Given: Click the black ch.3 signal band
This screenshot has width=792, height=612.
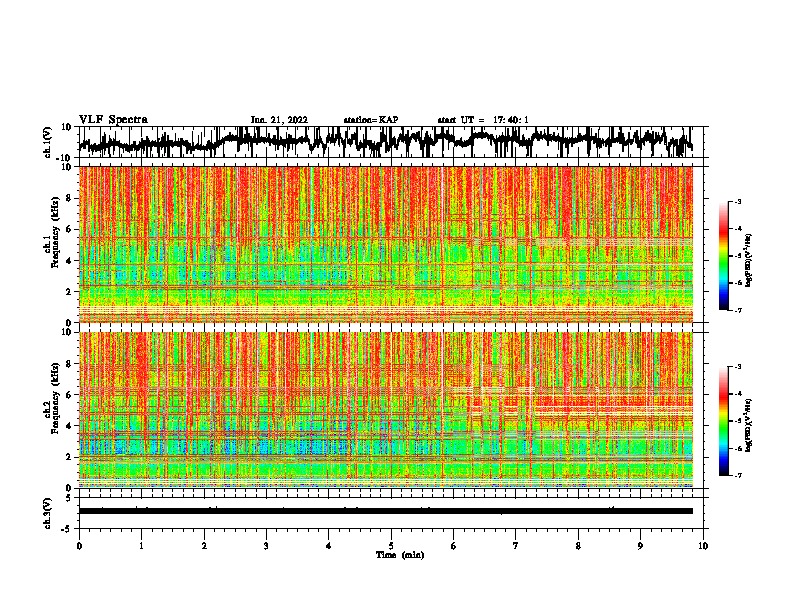Looking at the screenshot, I should [x=385, y=511].
